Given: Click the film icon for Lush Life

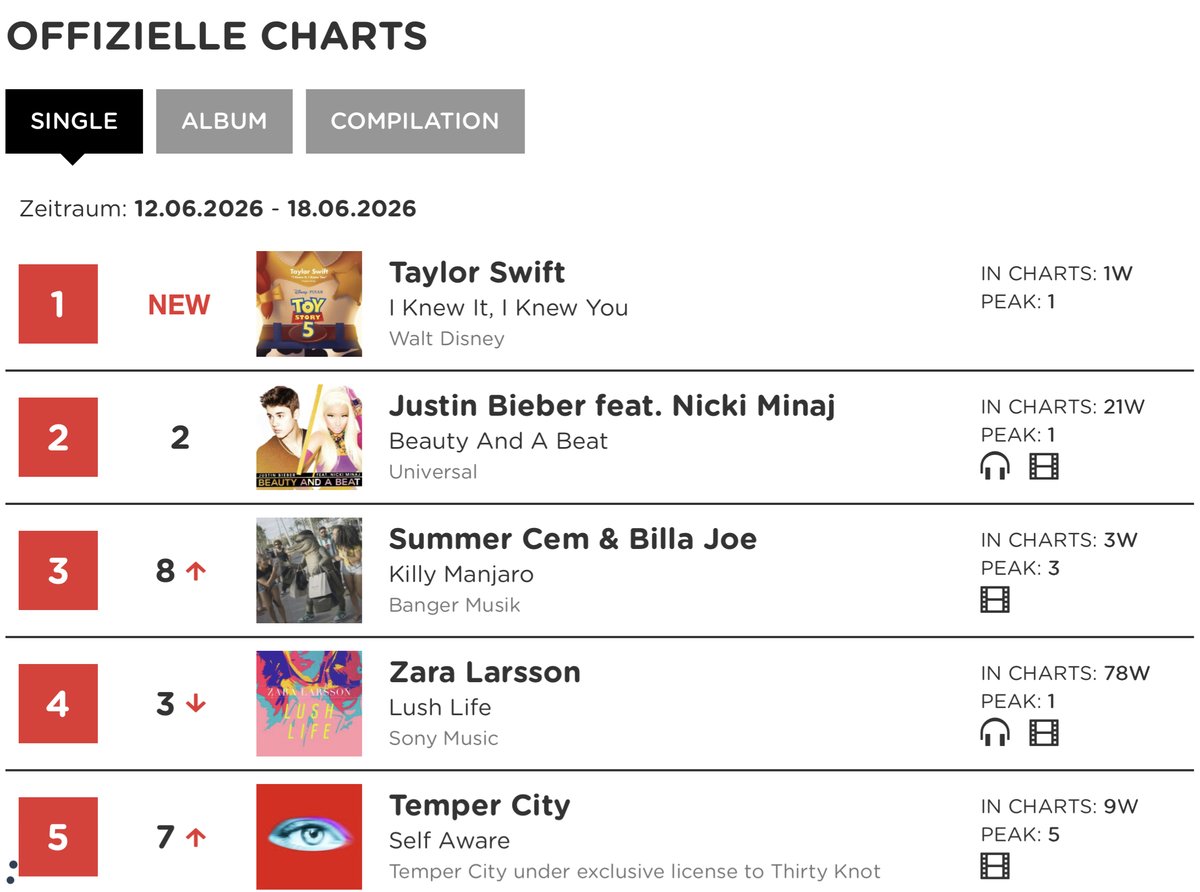Looking at the screenshot, I should click(1043, 733).
